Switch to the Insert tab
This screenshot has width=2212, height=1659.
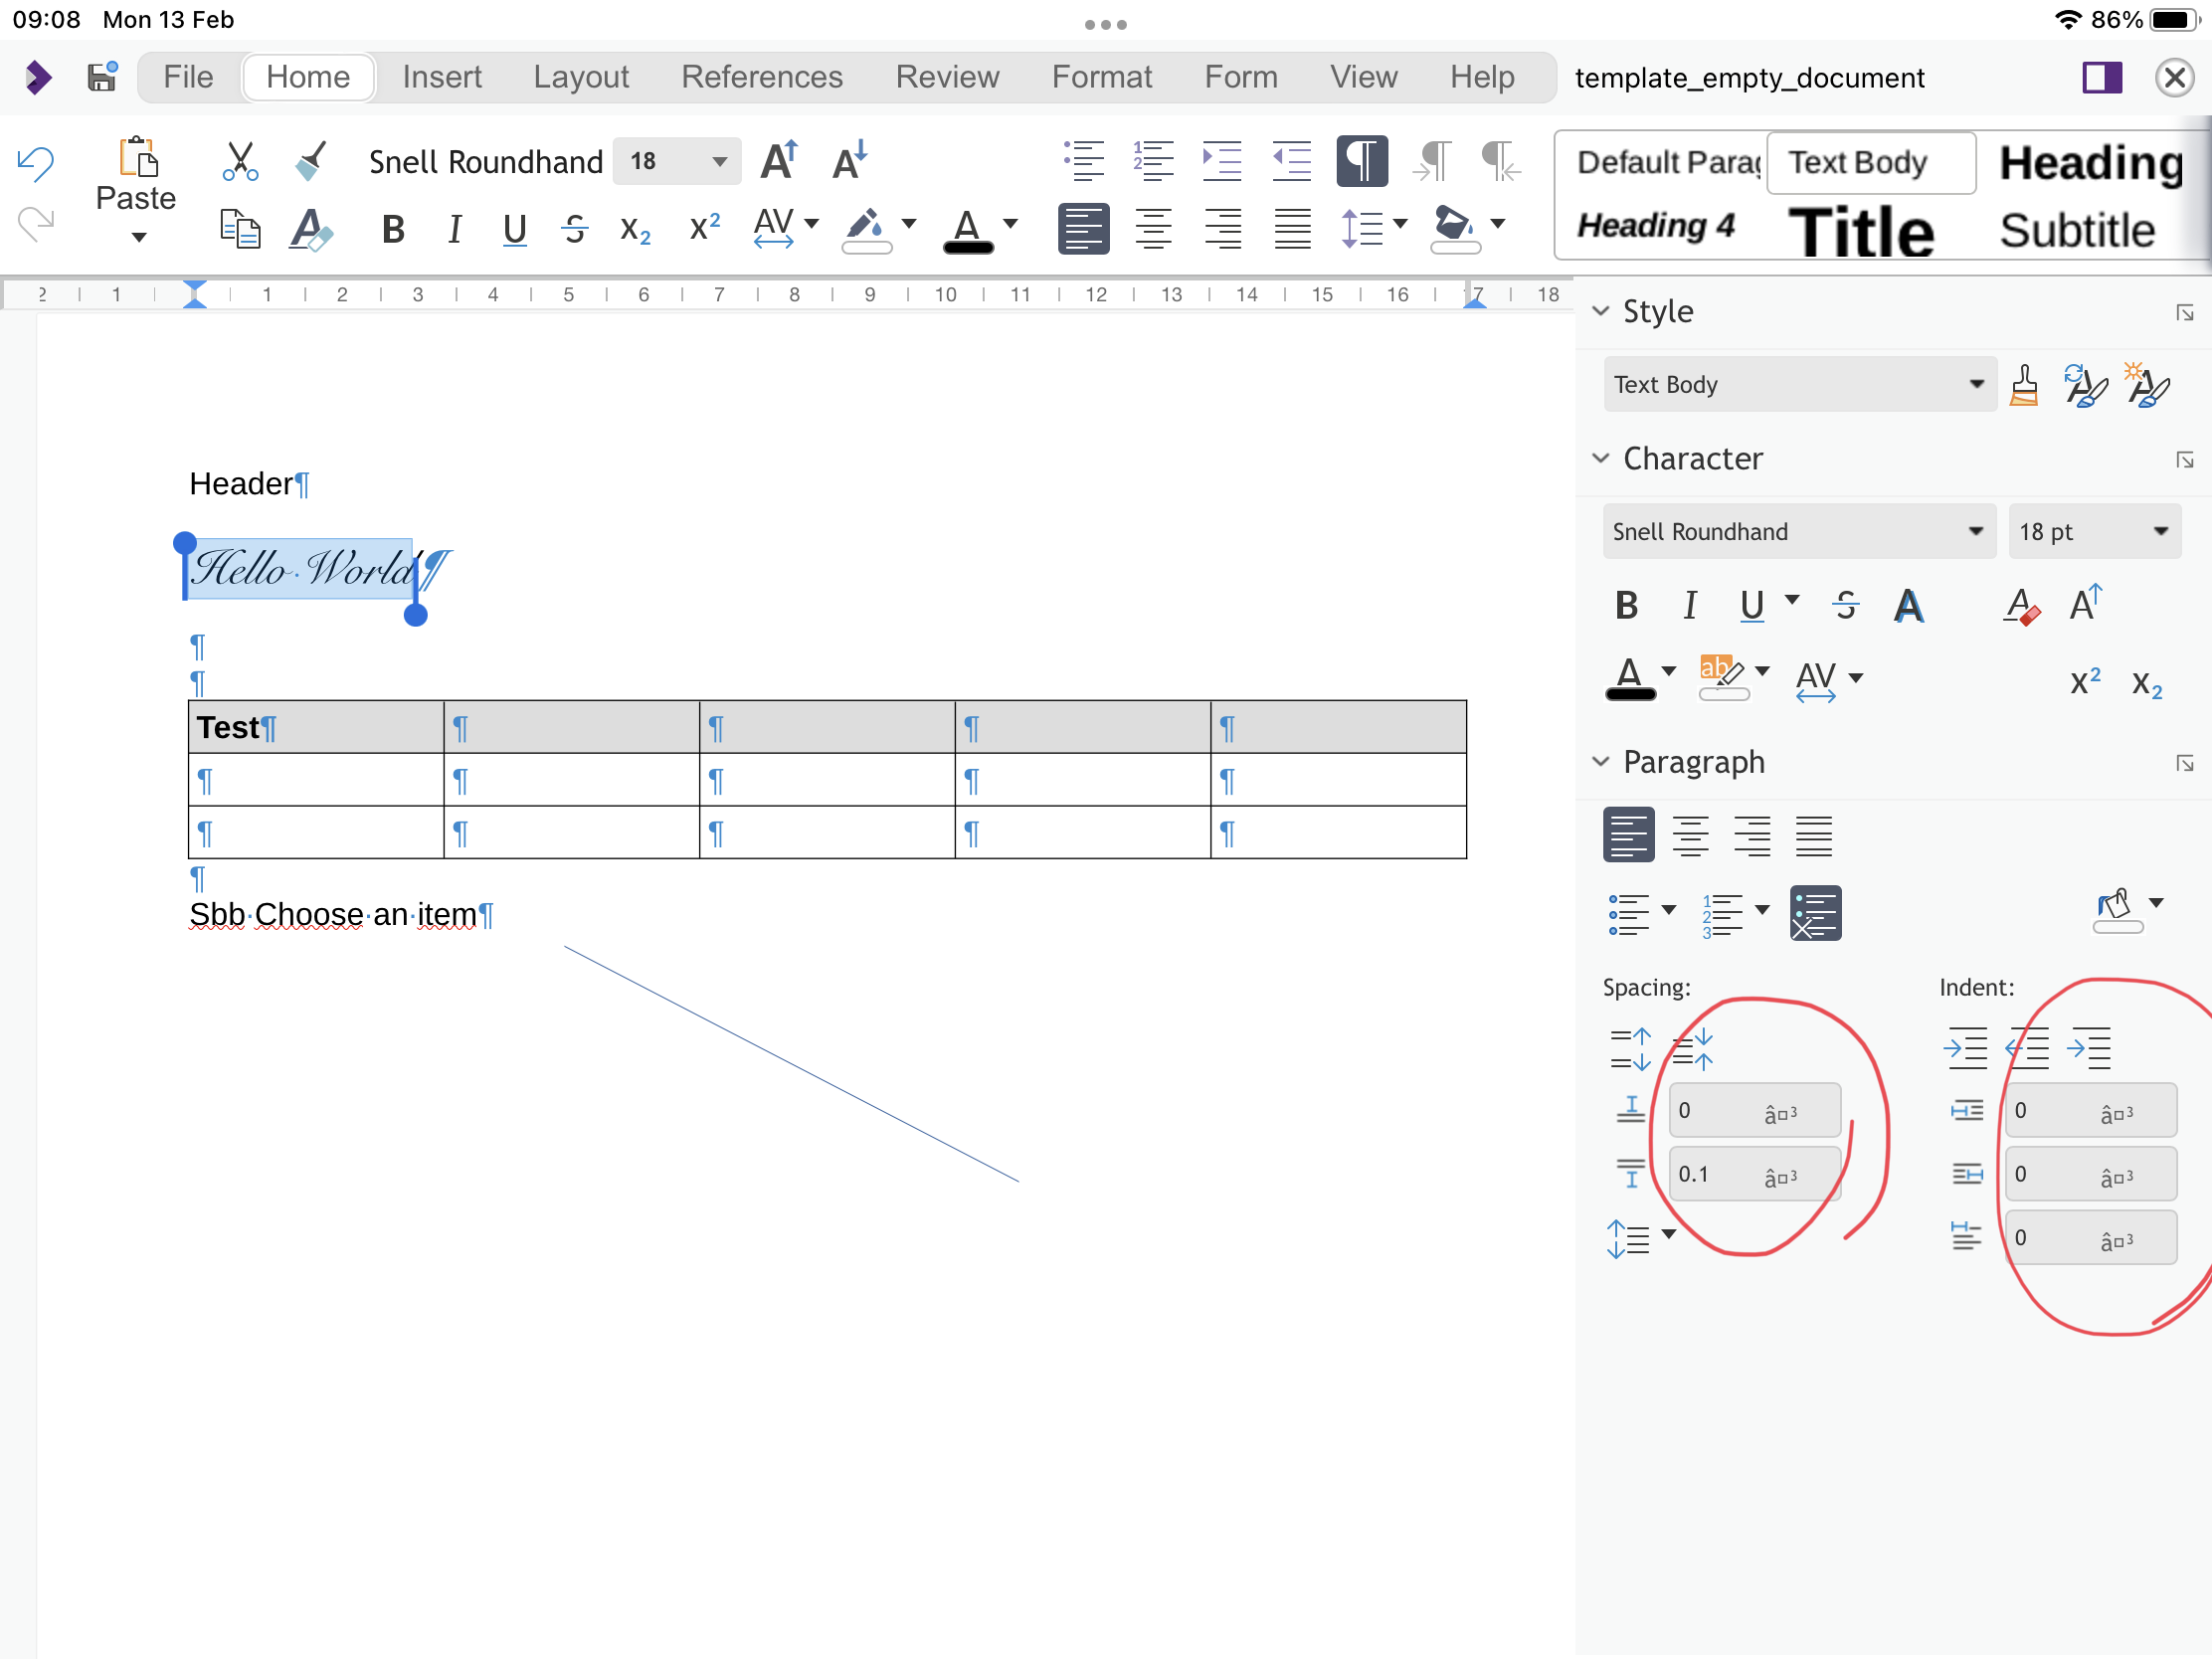tap(442, 76)
